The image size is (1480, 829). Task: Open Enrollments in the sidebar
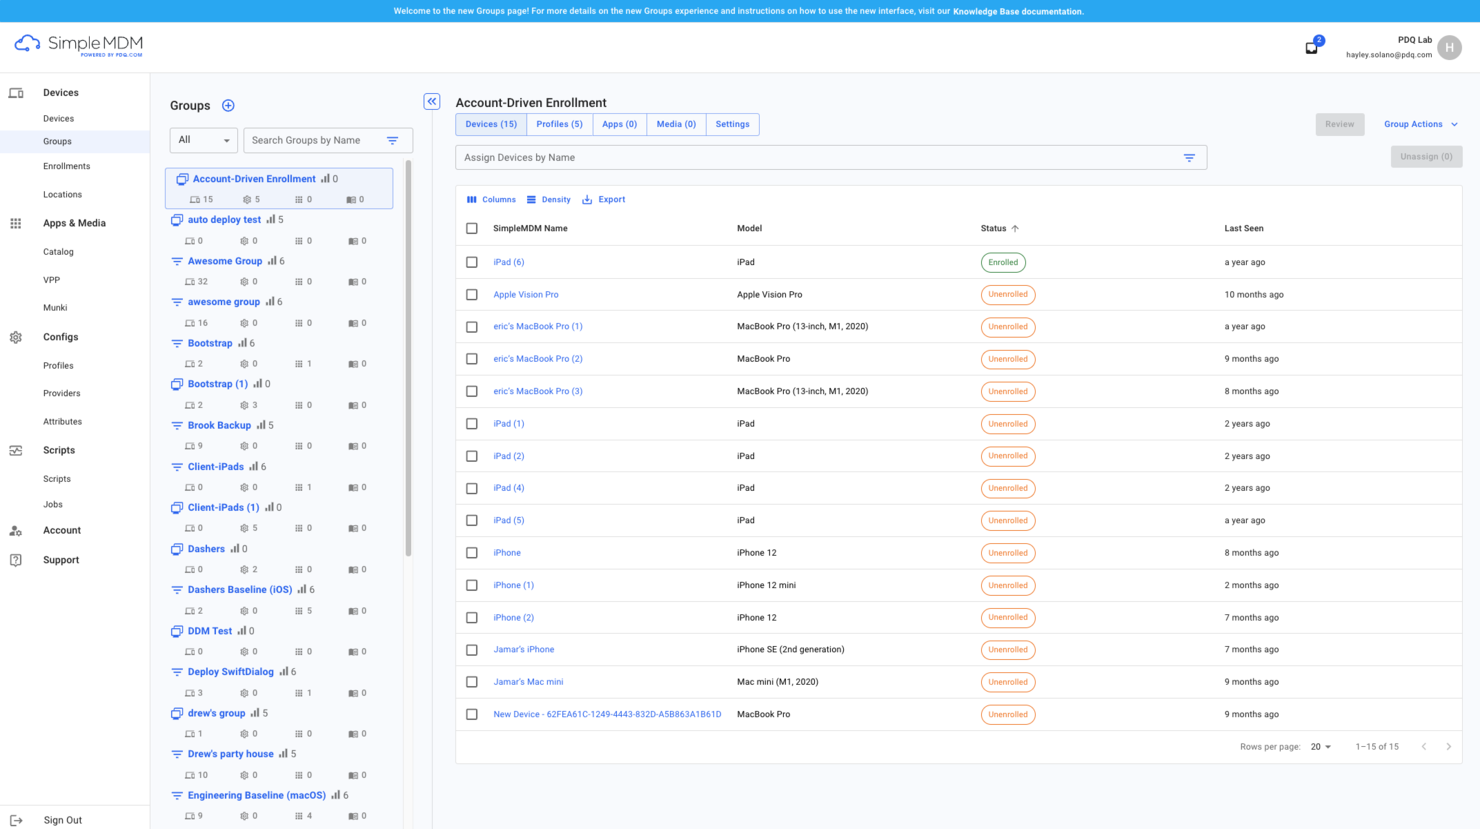(x=67, y=167)
